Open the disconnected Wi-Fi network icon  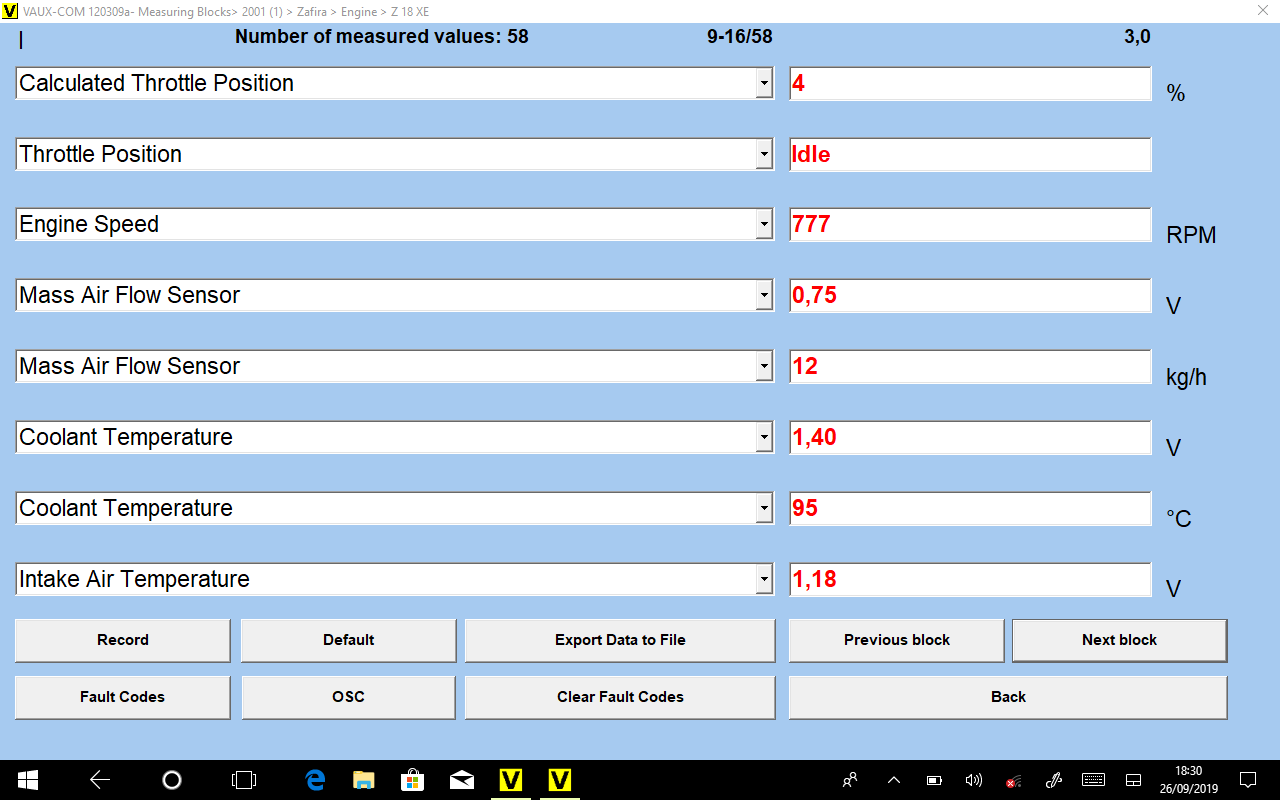click(x=1013, y=780)
